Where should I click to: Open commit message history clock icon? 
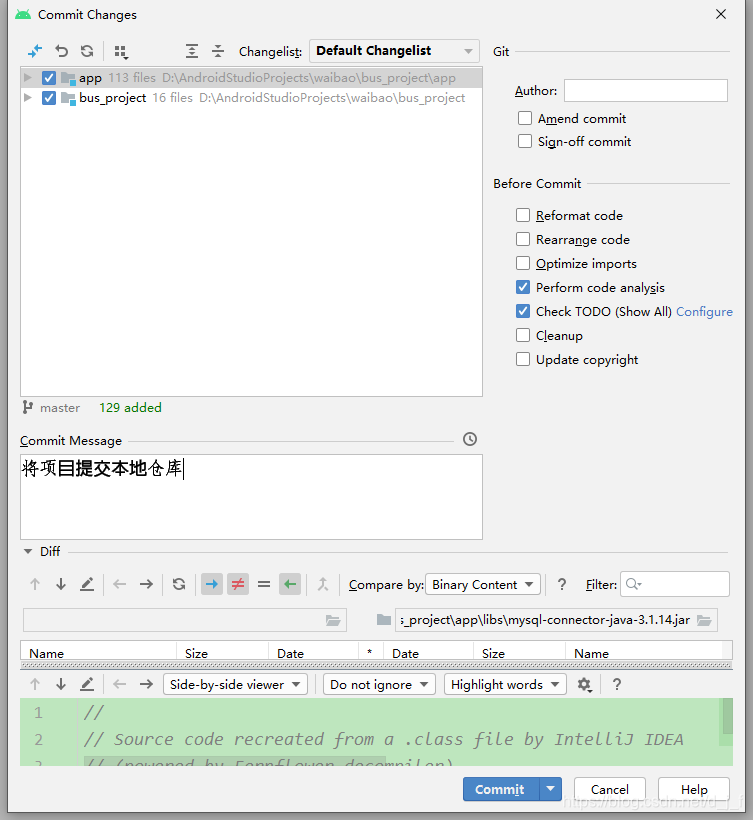pyautogui.click(x=470, y=439)
